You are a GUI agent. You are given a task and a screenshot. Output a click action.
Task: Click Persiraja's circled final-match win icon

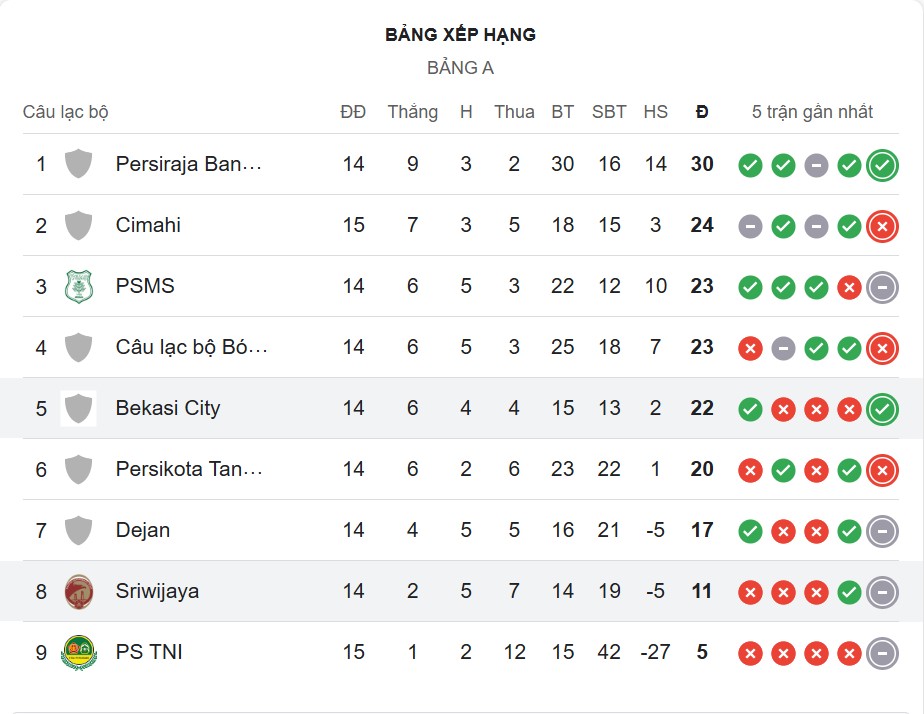880,164
